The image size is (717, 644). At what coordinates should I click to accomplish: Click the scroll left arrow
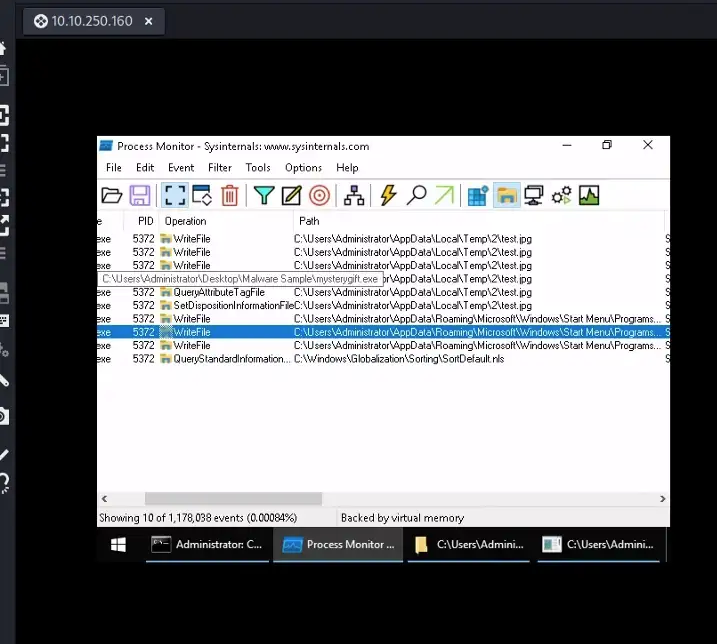[x=105, y=499]
